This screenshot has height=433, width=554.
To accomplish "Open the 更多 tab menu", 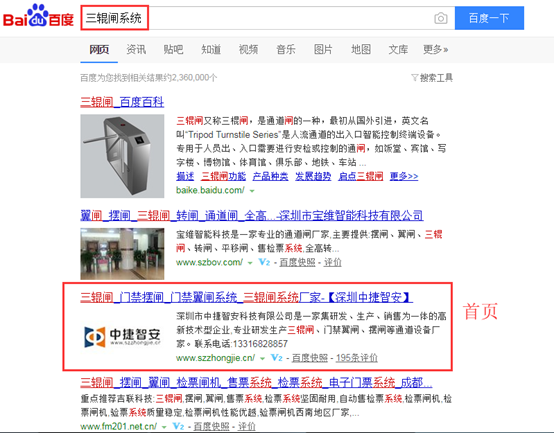I will [436, 49].
